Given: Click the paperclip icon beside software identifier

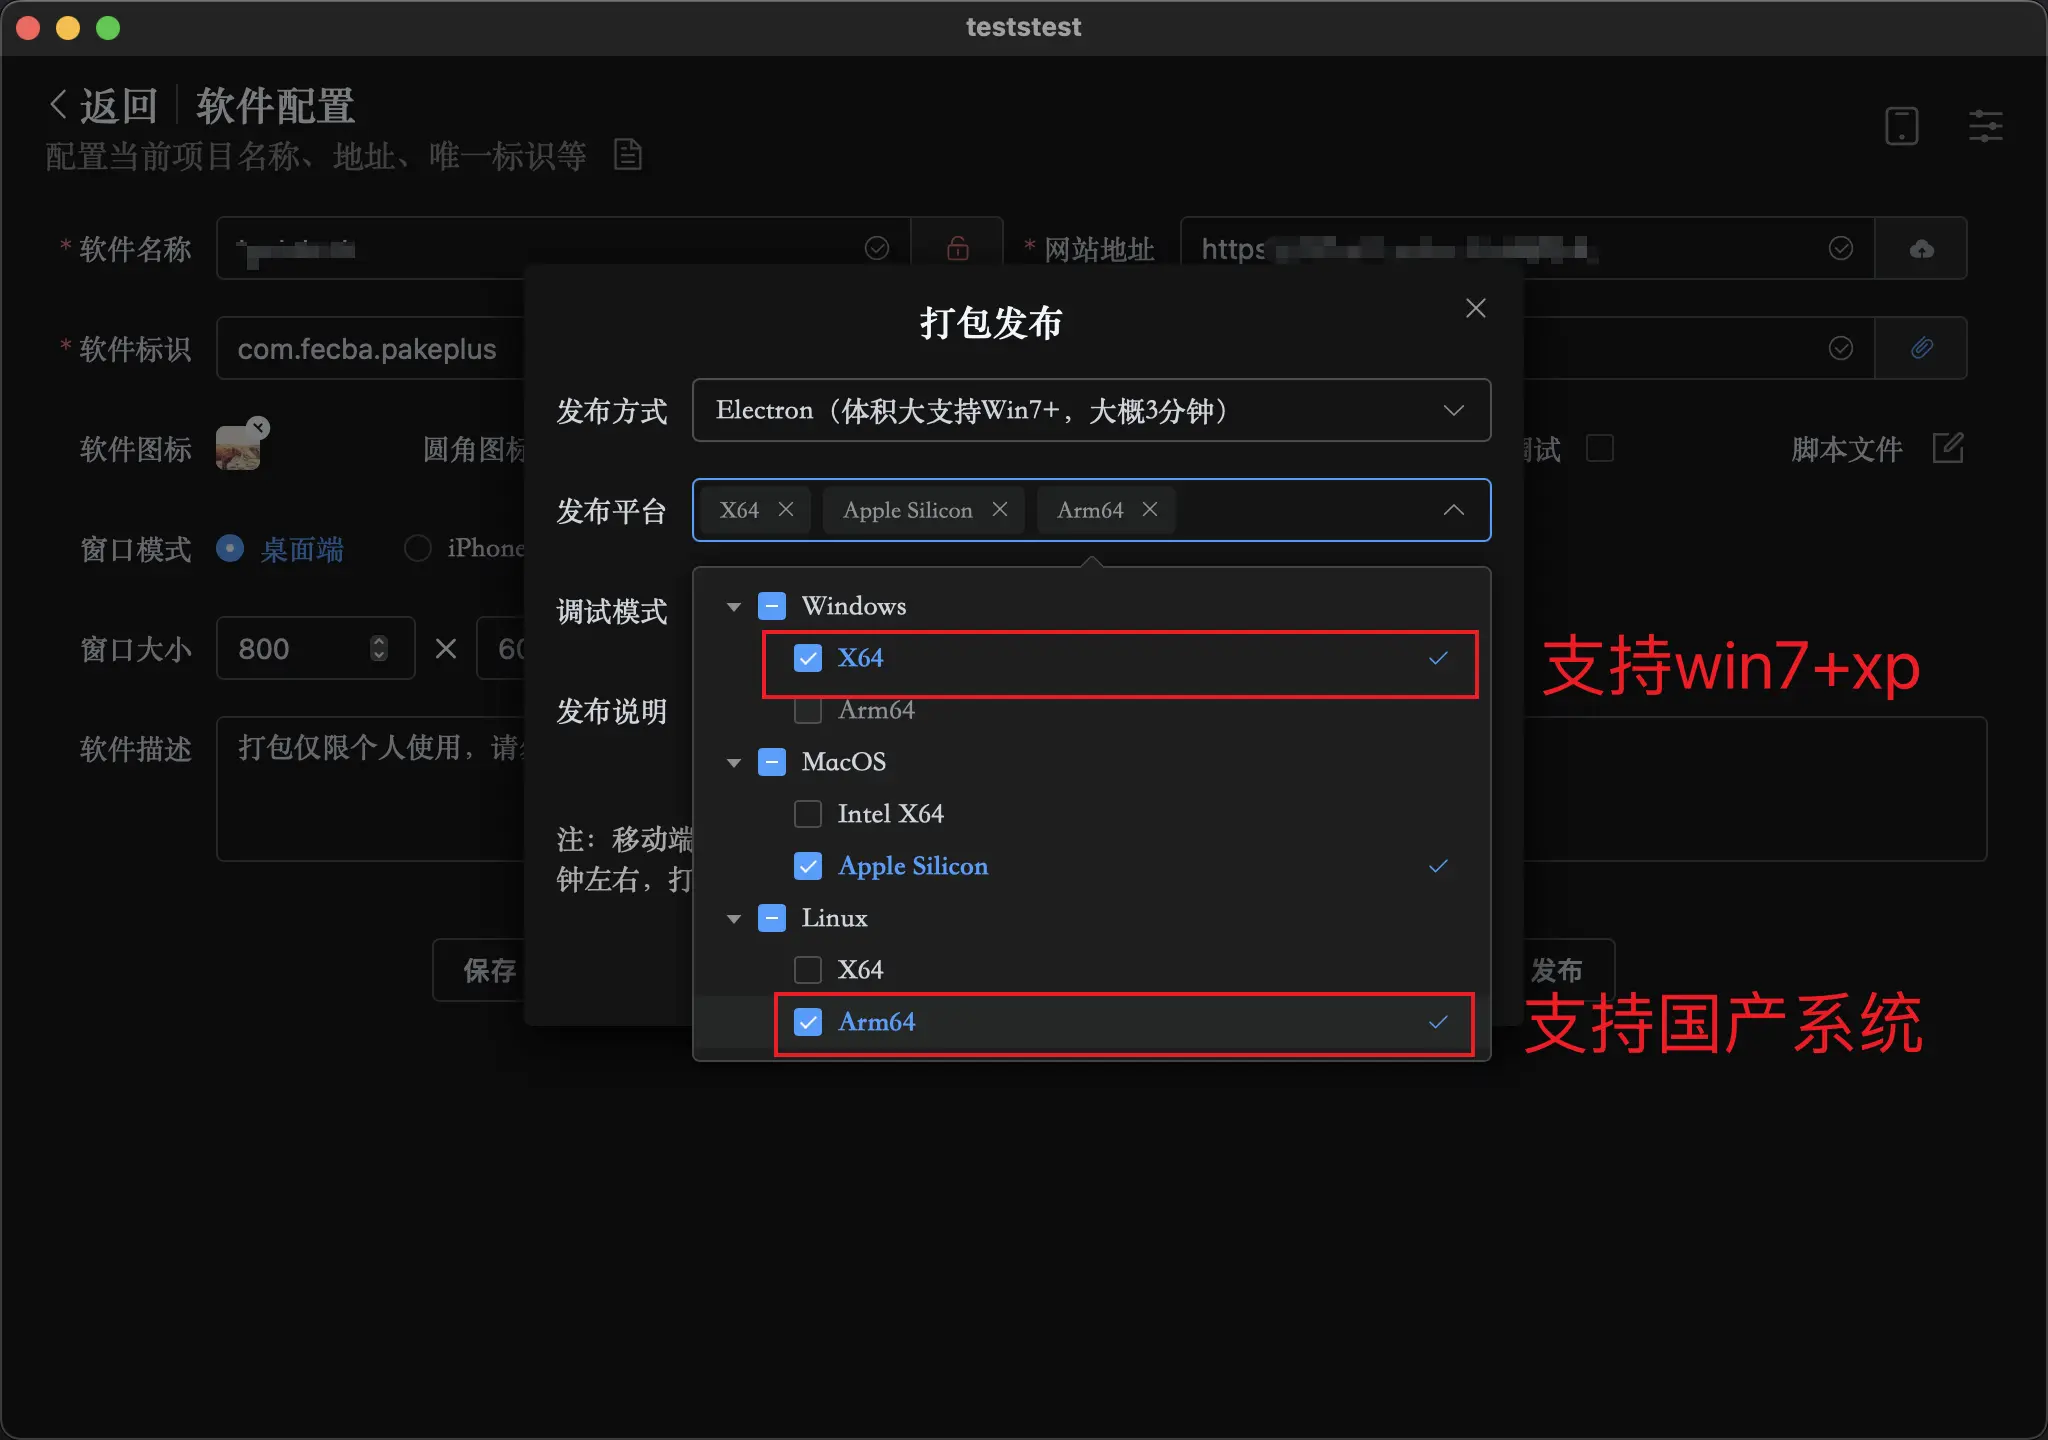Looking at the screenshot, I should pos(1921,348).
